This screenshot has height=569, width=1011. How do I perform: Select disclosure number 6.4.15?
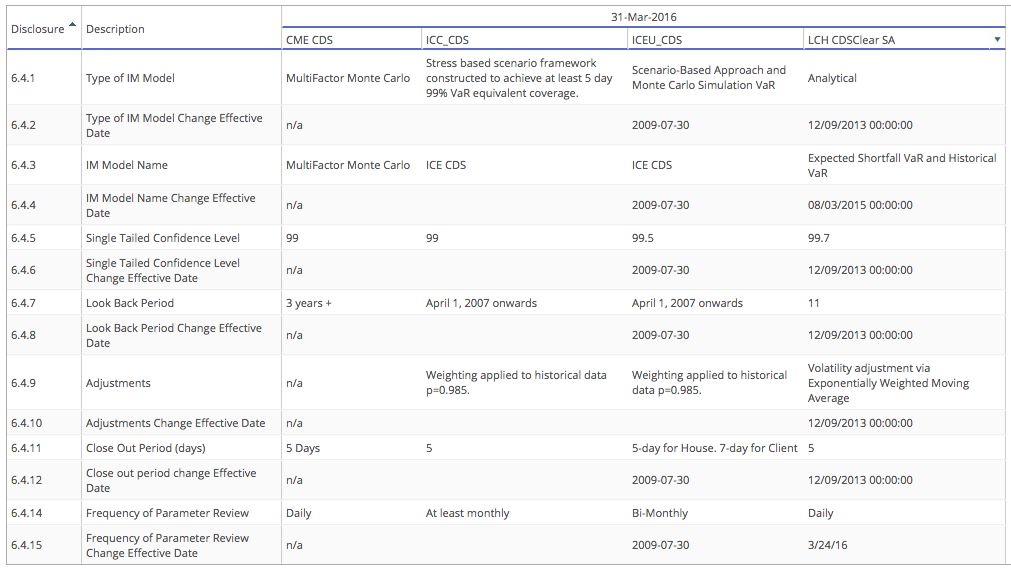point(26,546)
